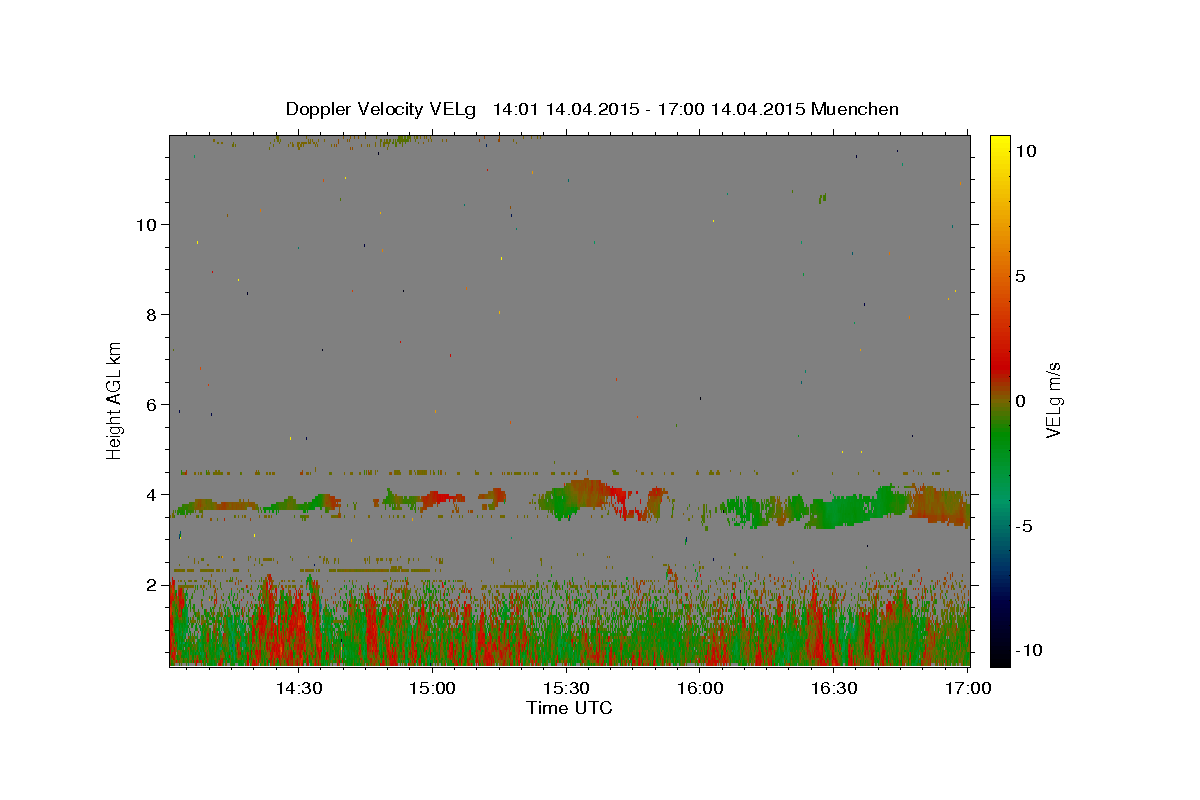
Task: Click the 15:00 time tick label
Action: click(x=432, y=688)
